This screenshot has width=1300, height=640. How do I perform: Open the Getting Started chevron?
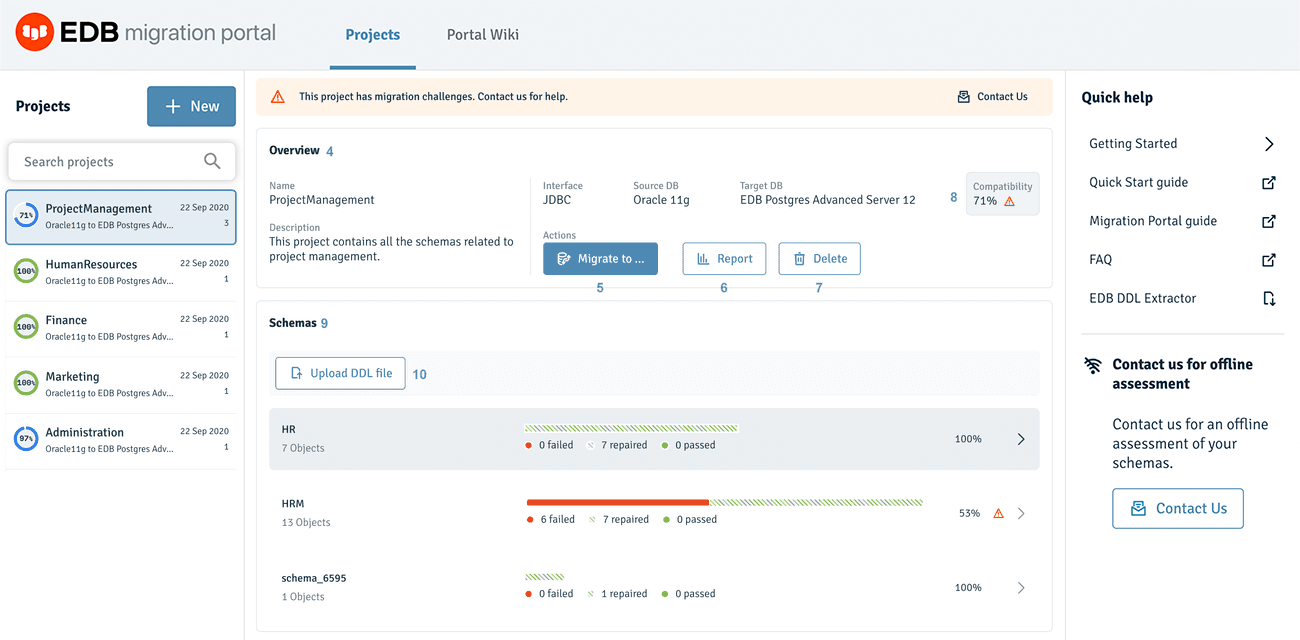pyautogui.click(x=1268, y=144)
